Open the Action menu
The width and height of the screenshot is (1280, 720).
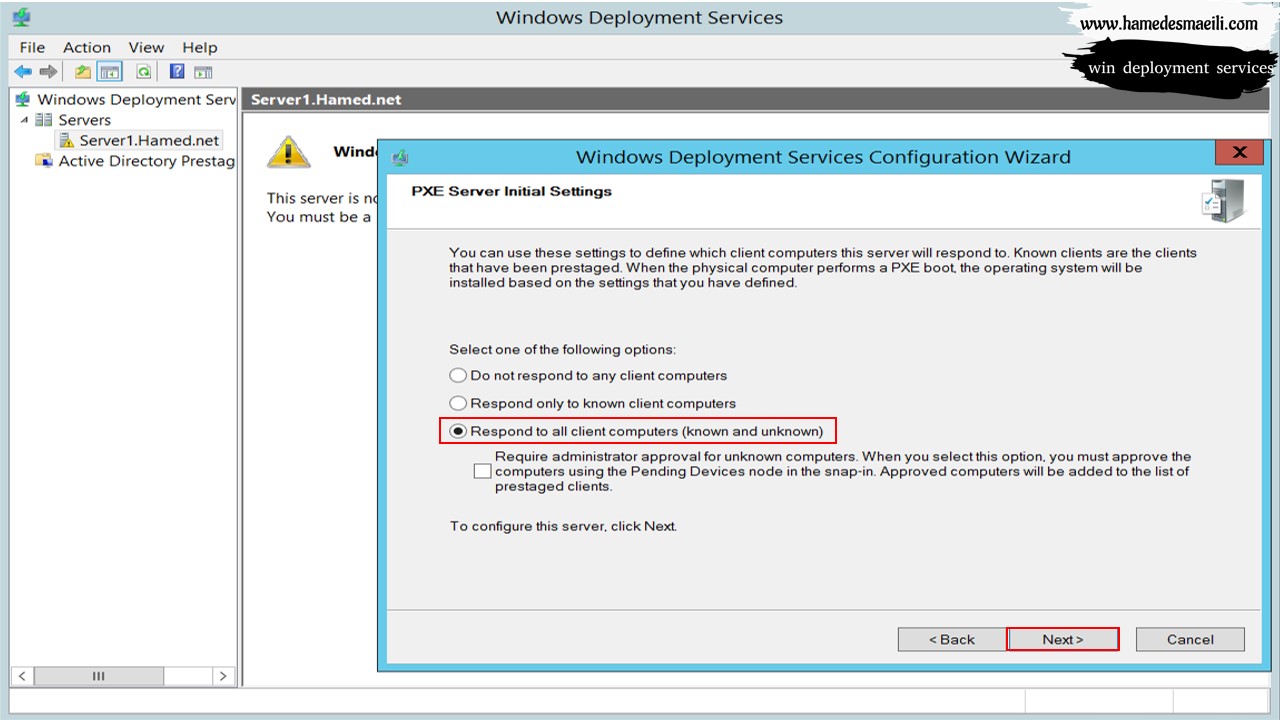[x=87, y=47]
